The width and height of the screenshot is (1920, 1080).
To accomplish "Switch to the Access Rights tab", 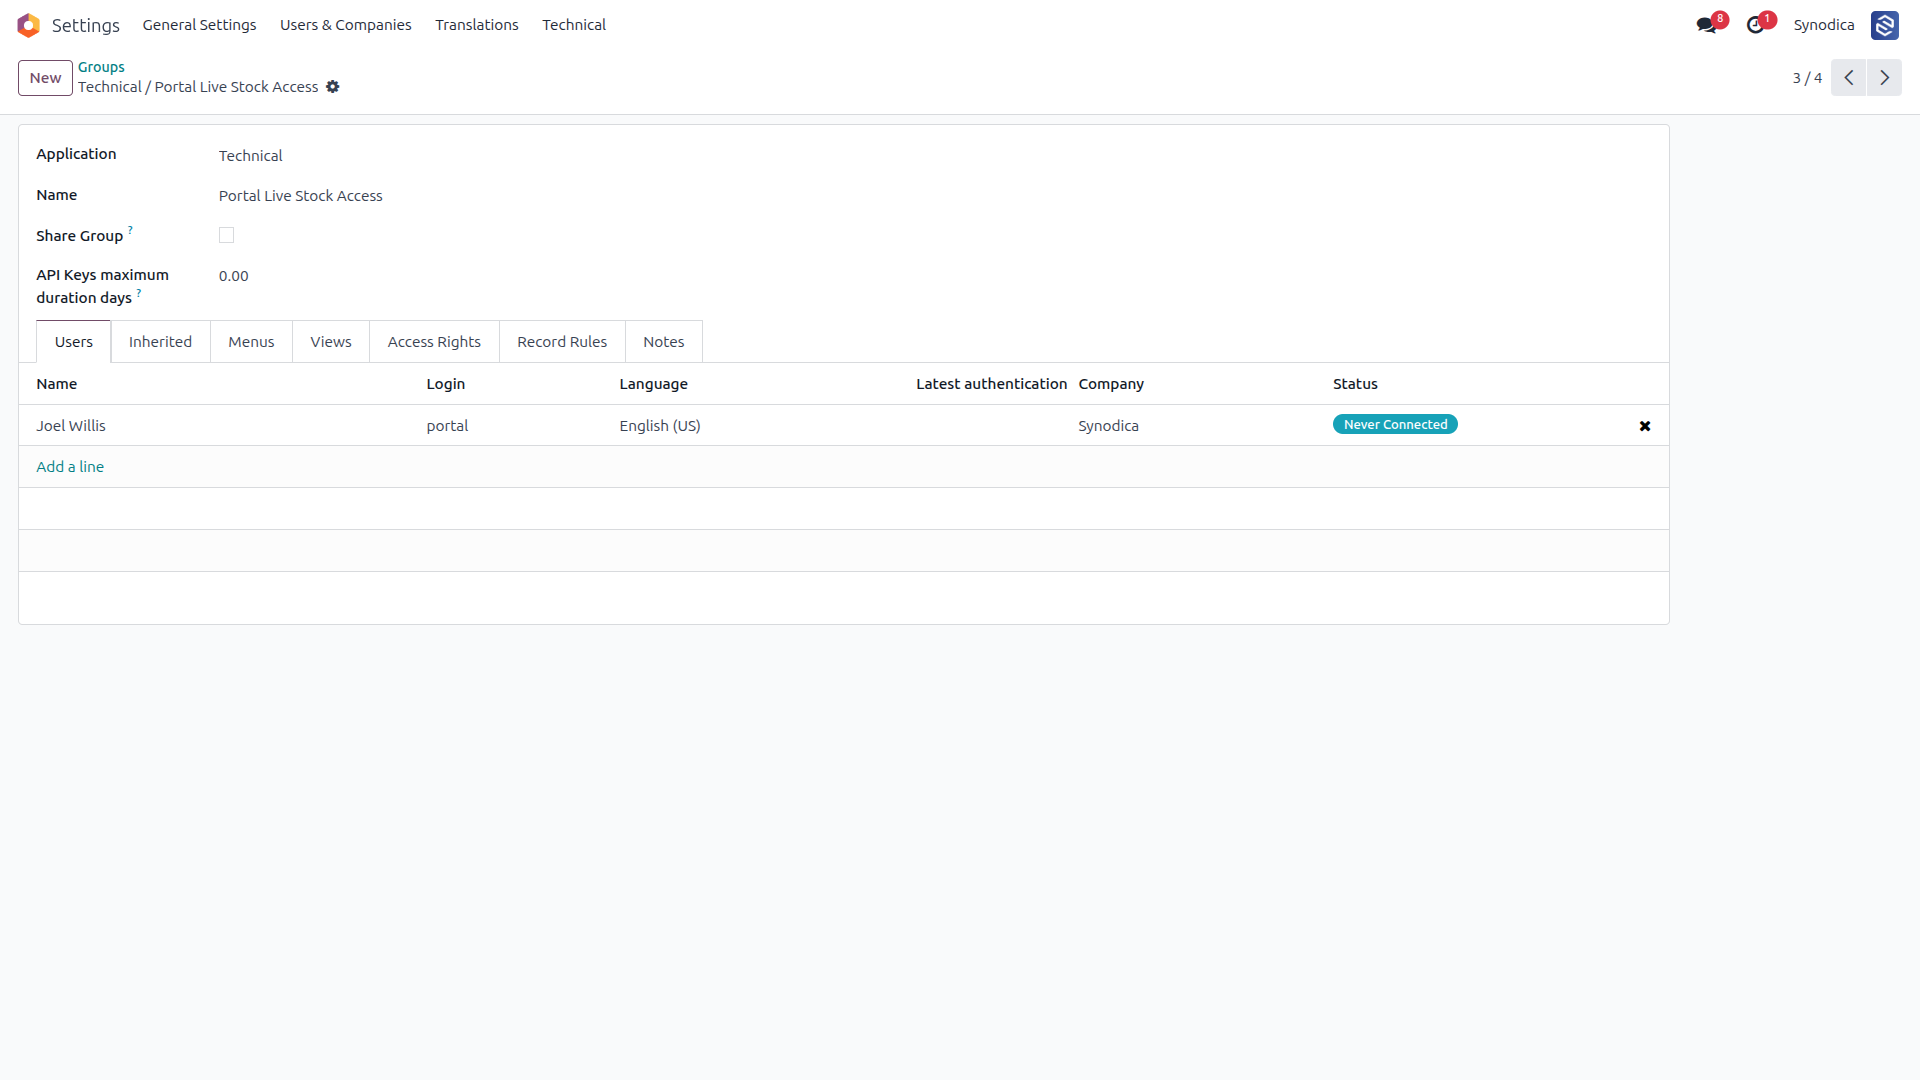I will (x=434, y=342).
